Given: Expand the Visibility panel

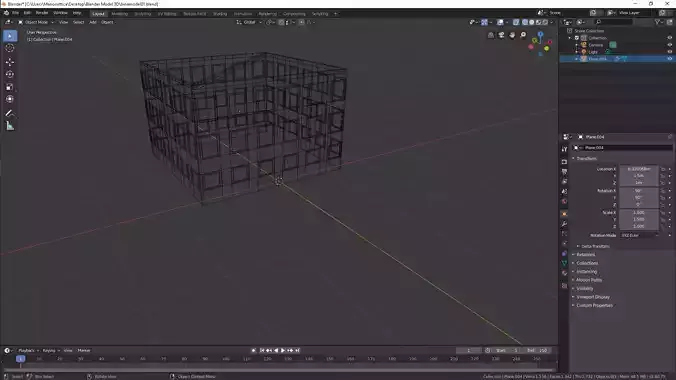Looking at the screenshot, I should pyautogui.click(x=585, y=289).
